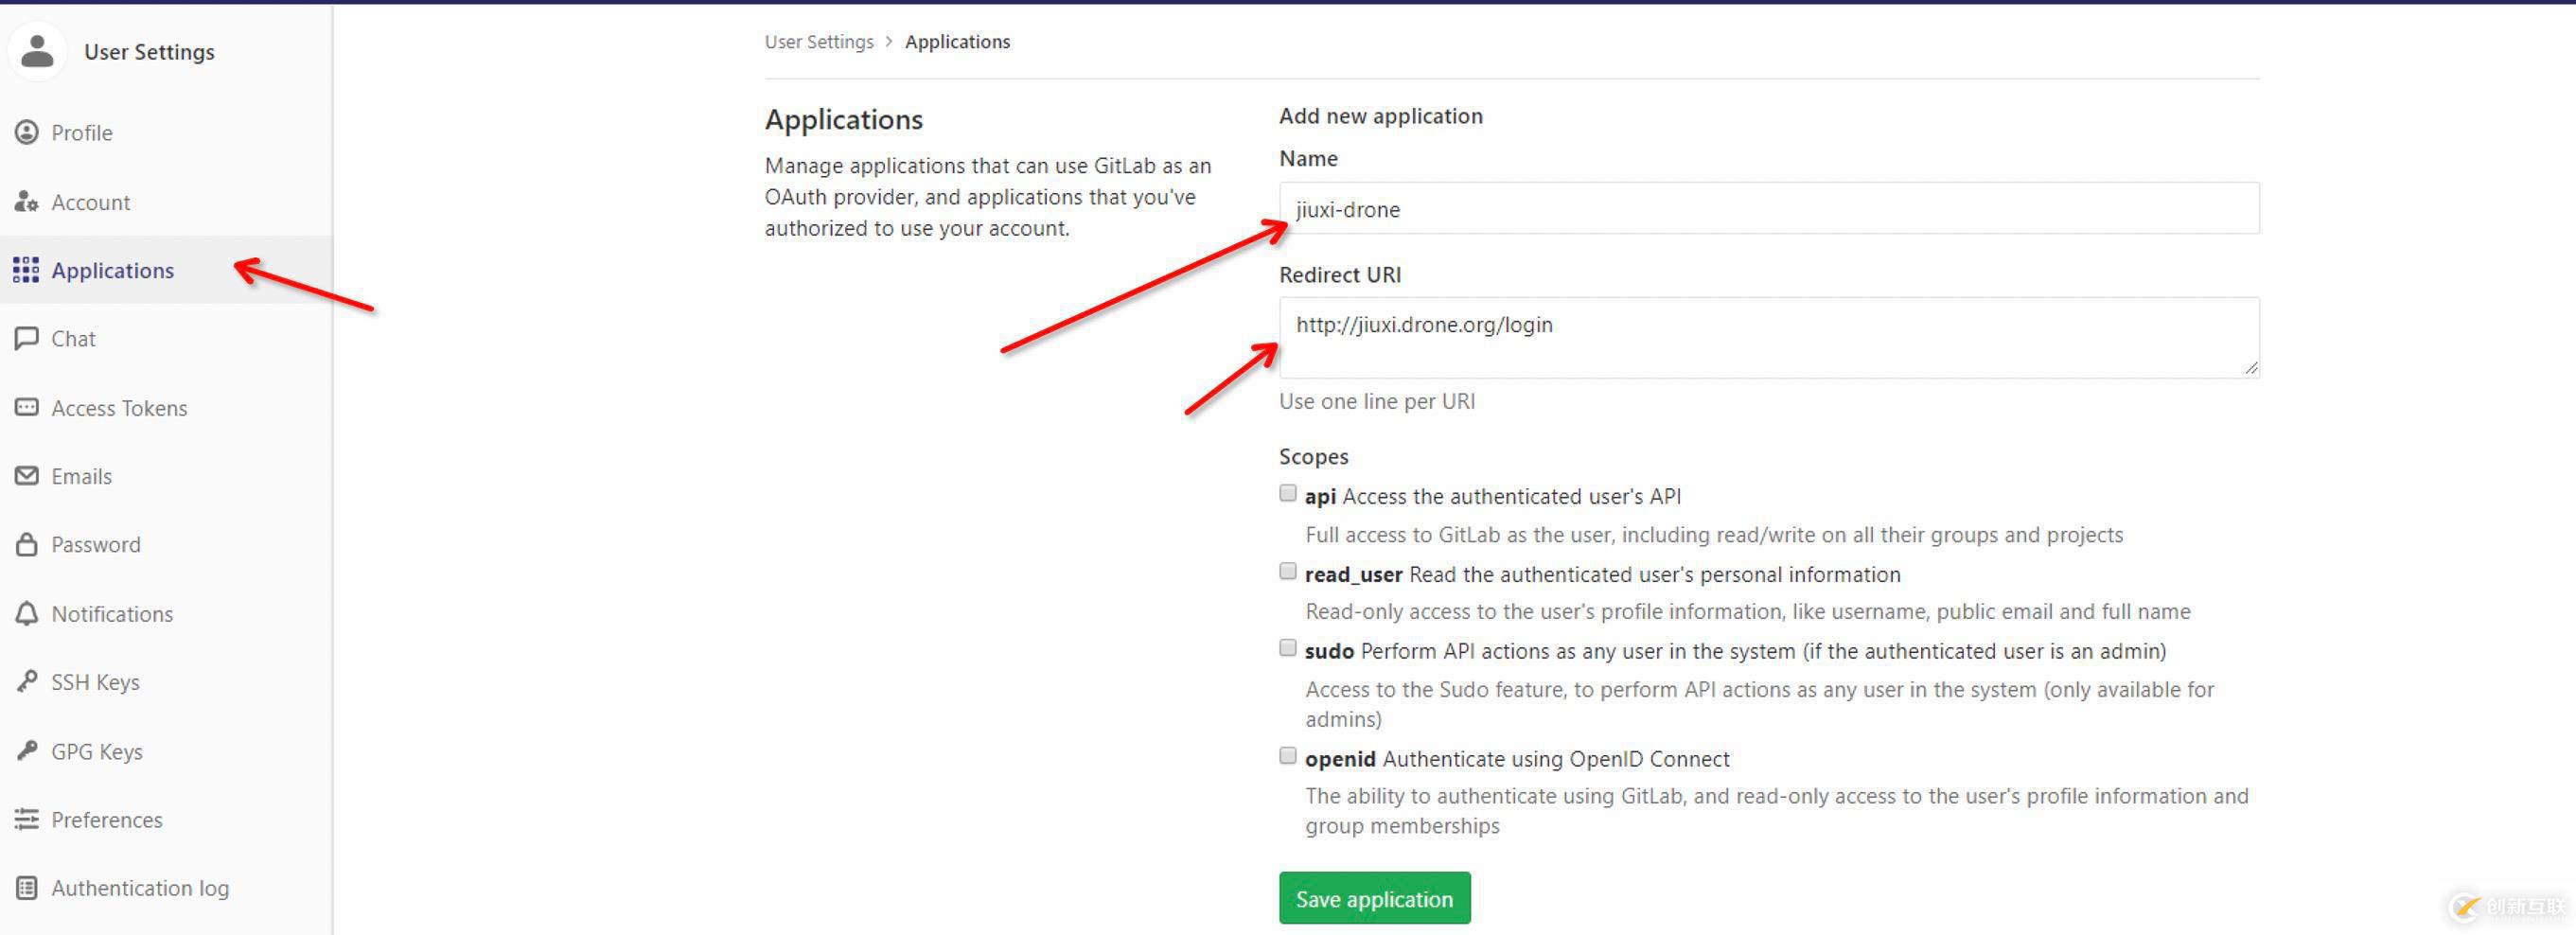
Task: Click the User Settings breadcrumb link
Action: (x=818, y=42)
